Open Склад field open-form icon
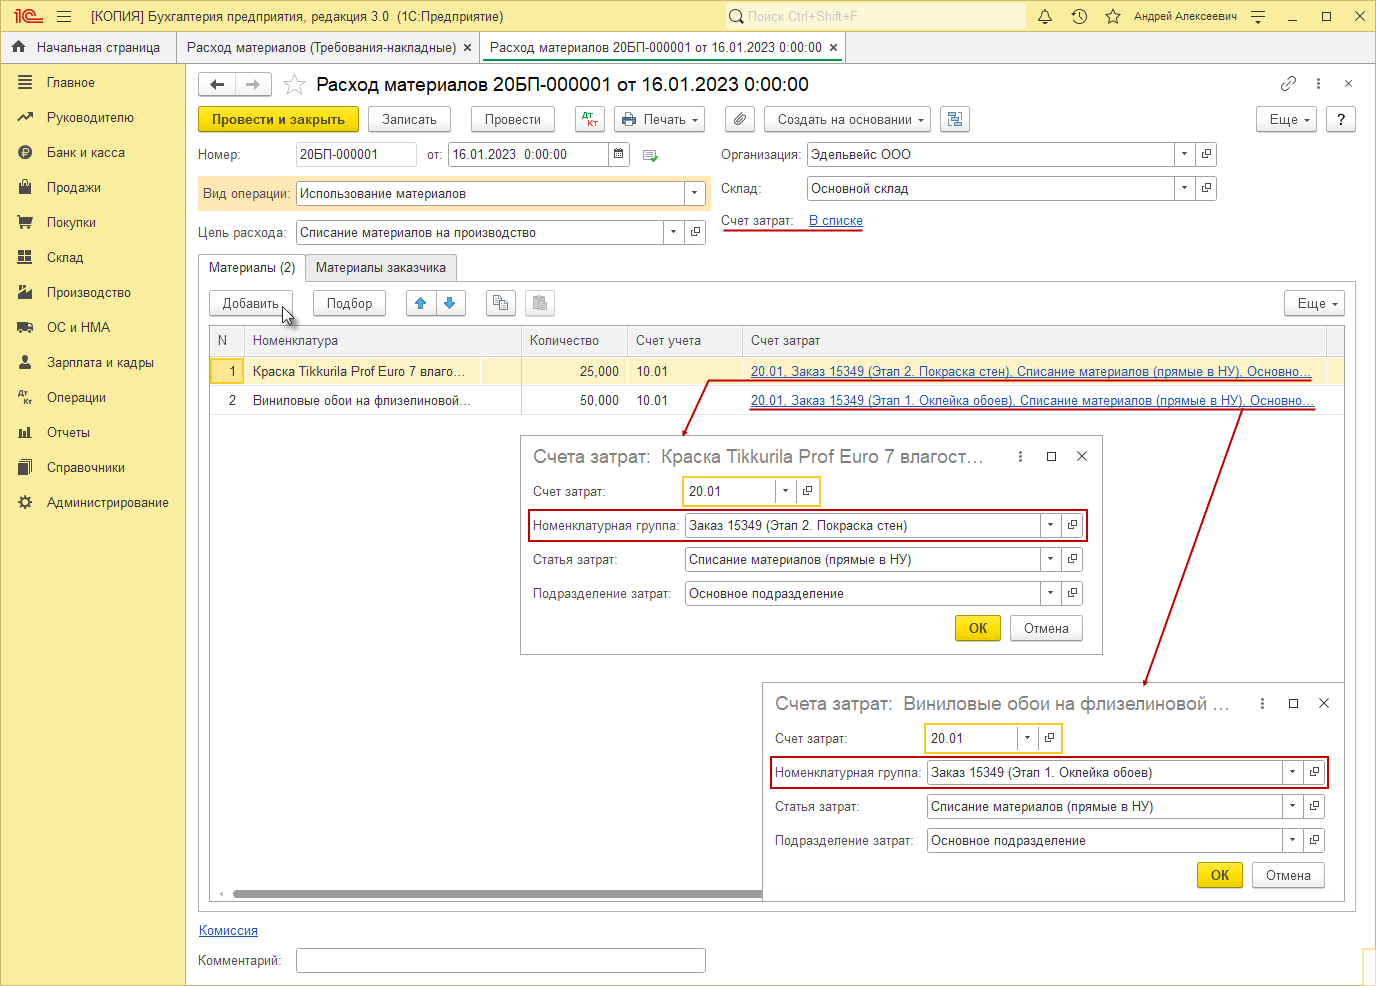 pyautogui.click(x=1206, y=188)
